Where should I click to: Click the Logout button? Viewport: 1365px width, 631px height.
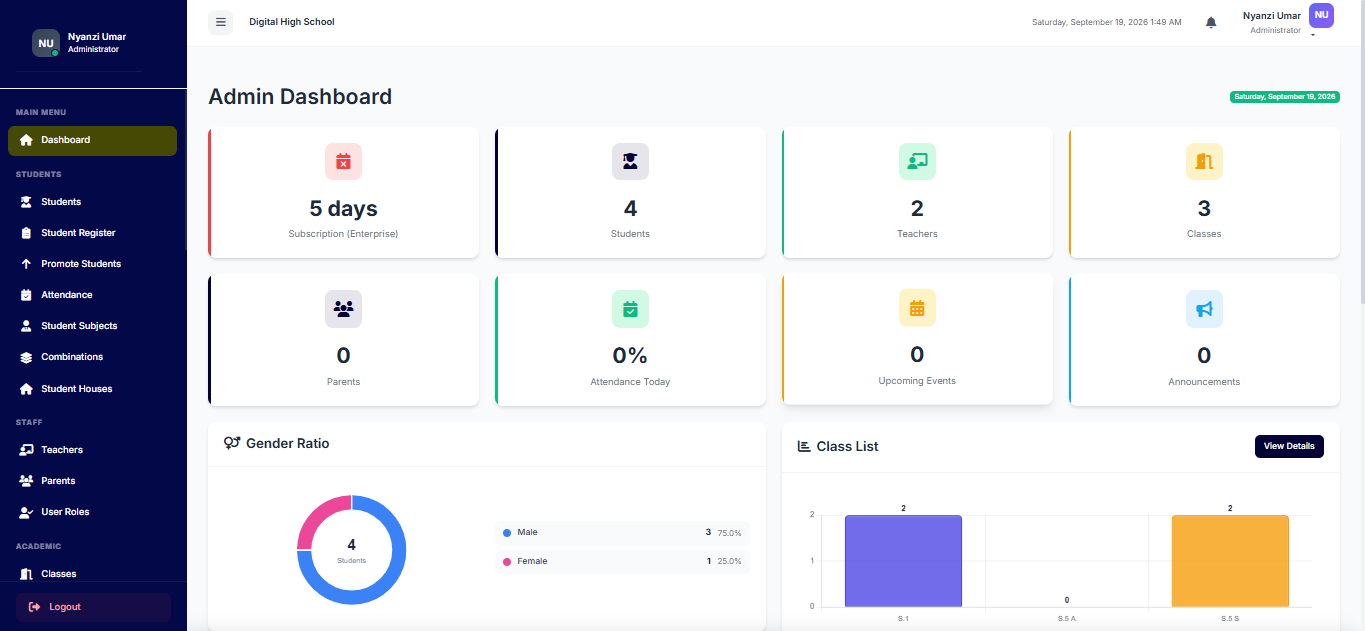93,607
